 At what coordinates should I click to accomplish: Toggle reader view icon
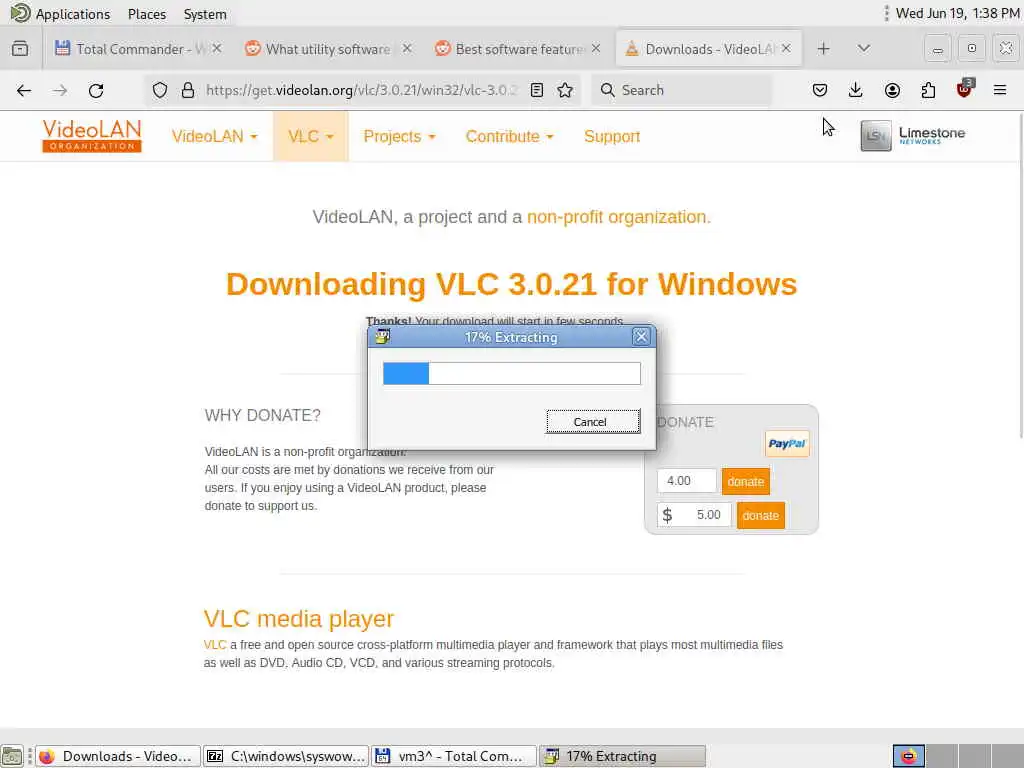537,90
